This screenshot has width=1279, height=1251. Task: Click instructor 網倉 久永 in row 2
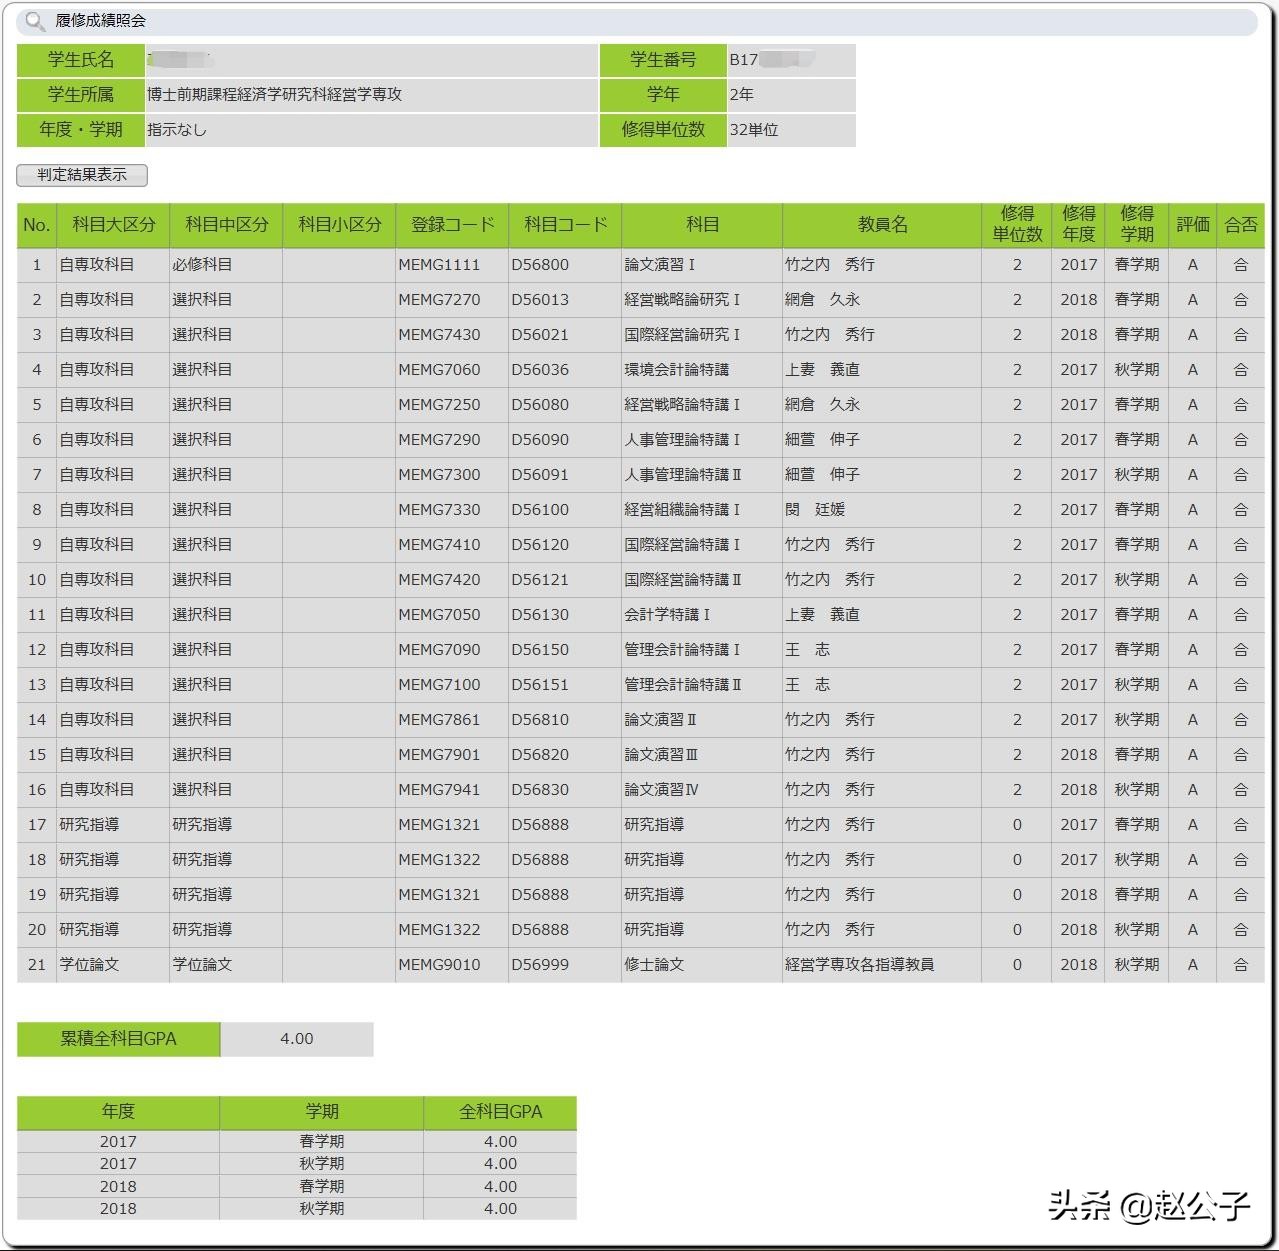(823, 300)
